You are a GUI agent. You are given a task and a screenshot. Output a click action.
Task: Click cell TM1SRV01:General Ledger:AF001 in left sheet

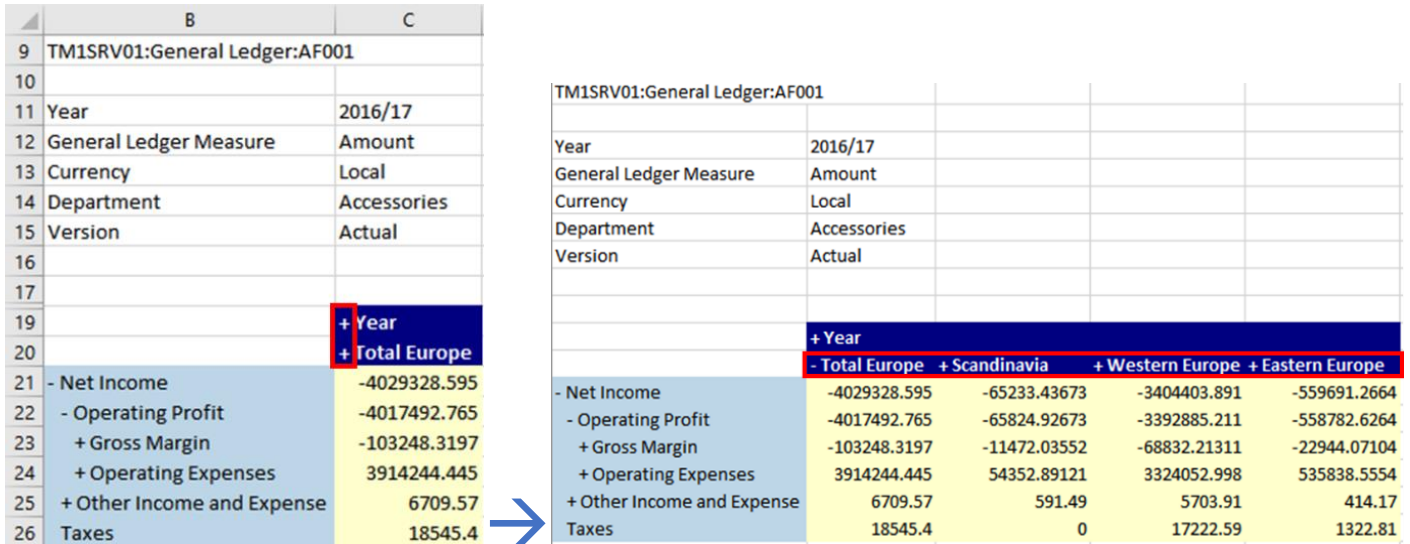pos(200,51)
